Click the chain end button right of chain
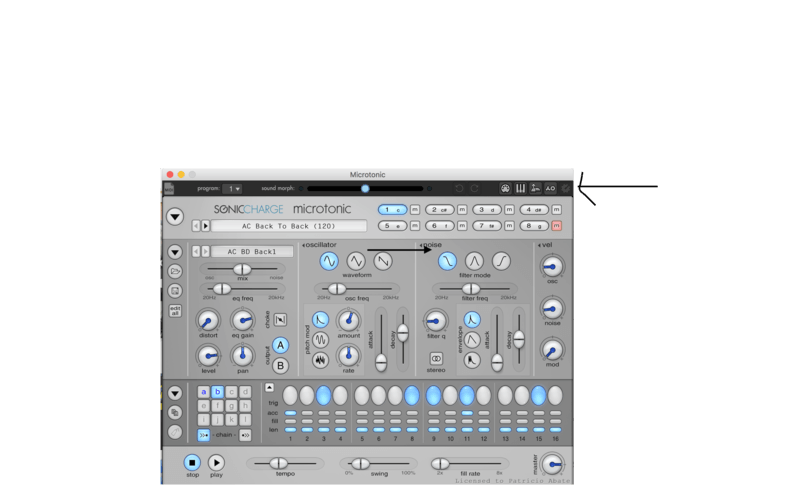This screenshot has height=500, width=800. pos(245,435)
